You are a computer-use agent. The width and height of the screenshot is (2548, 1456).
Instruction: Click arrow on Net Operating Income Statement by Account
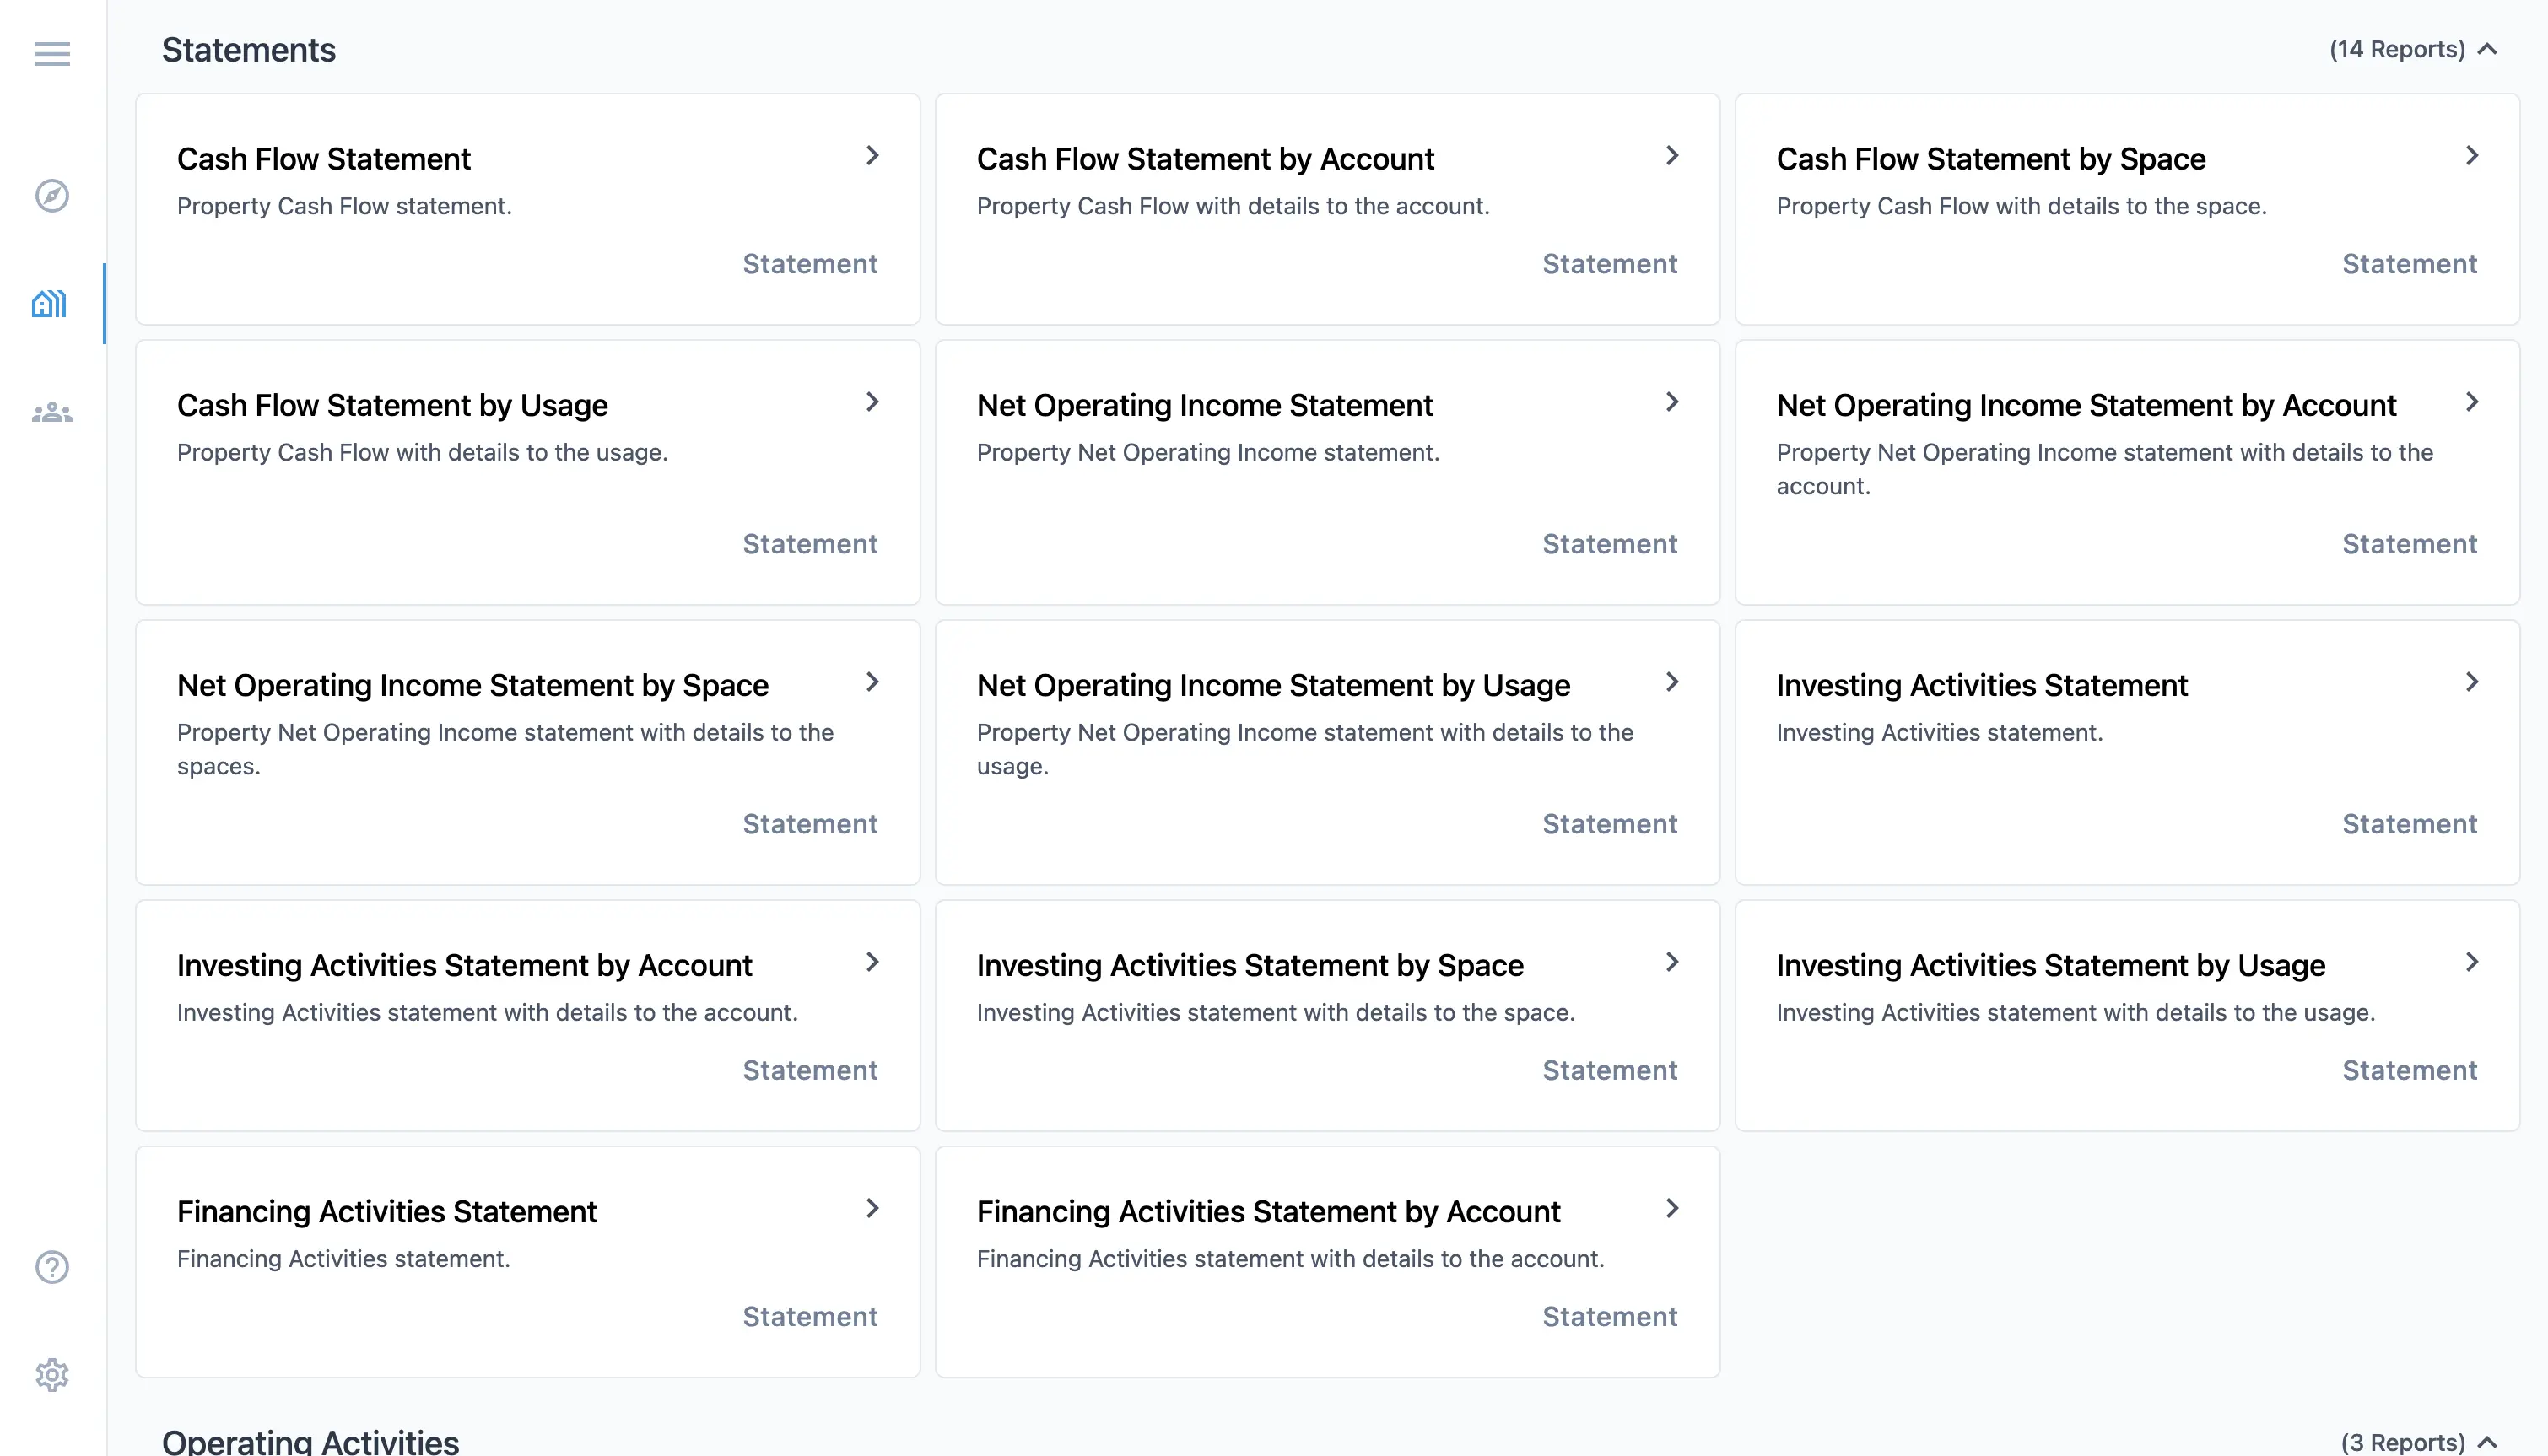(x=2471, y=402)
